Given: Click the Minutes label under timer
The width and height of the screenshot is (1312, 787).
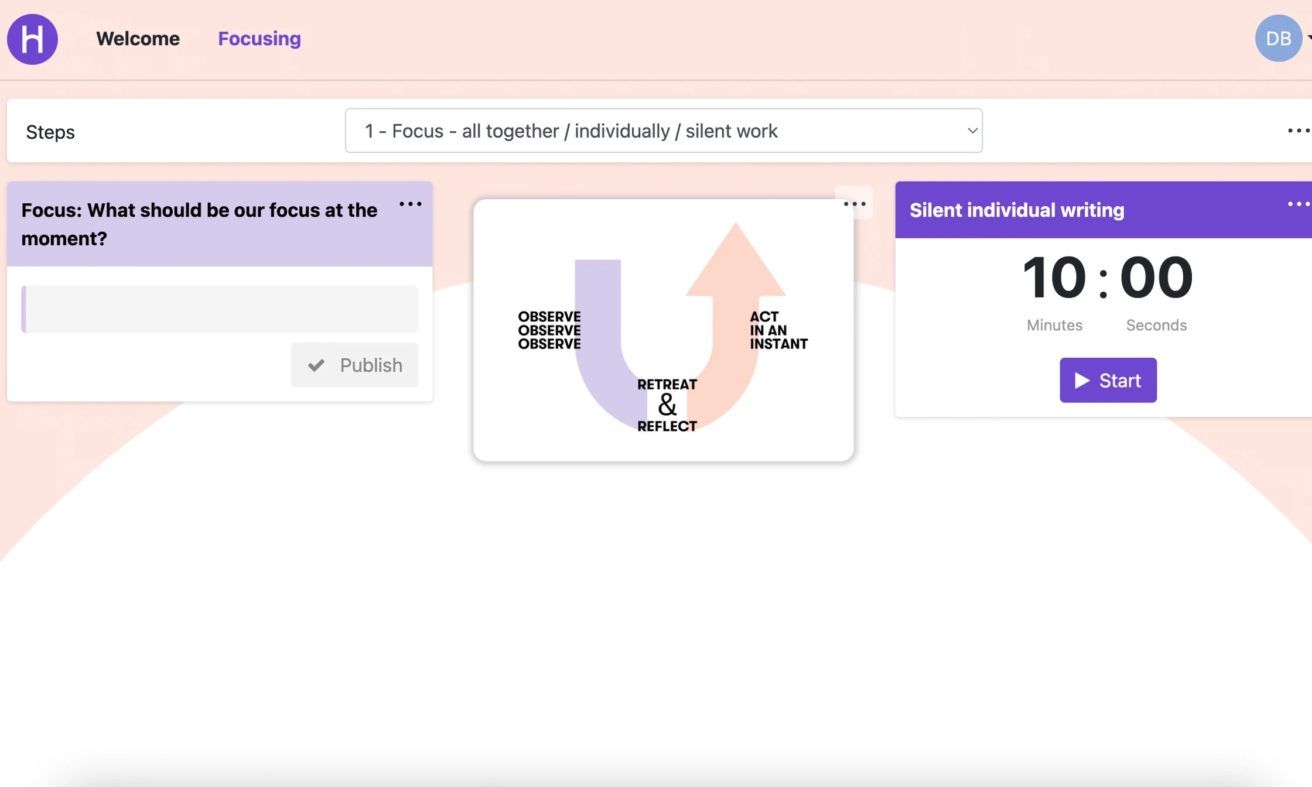Looking at the screenshot, I should point(1054,325).
